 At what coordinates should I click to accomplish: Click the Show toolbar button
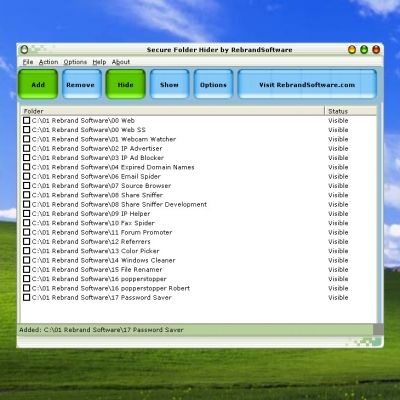tap(169, 84)
